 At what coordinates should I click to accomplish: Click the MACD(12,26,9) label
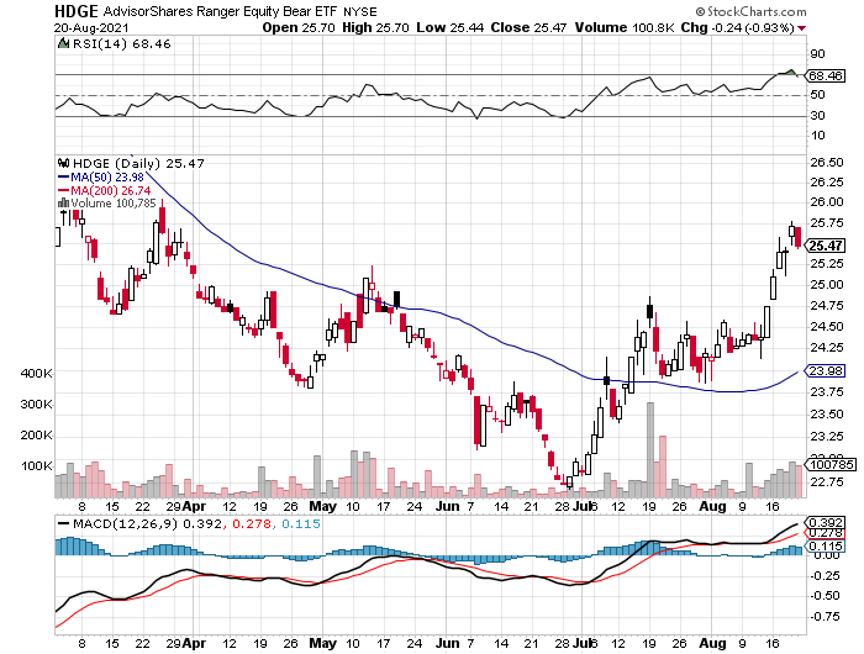click(x=125, y=523)
